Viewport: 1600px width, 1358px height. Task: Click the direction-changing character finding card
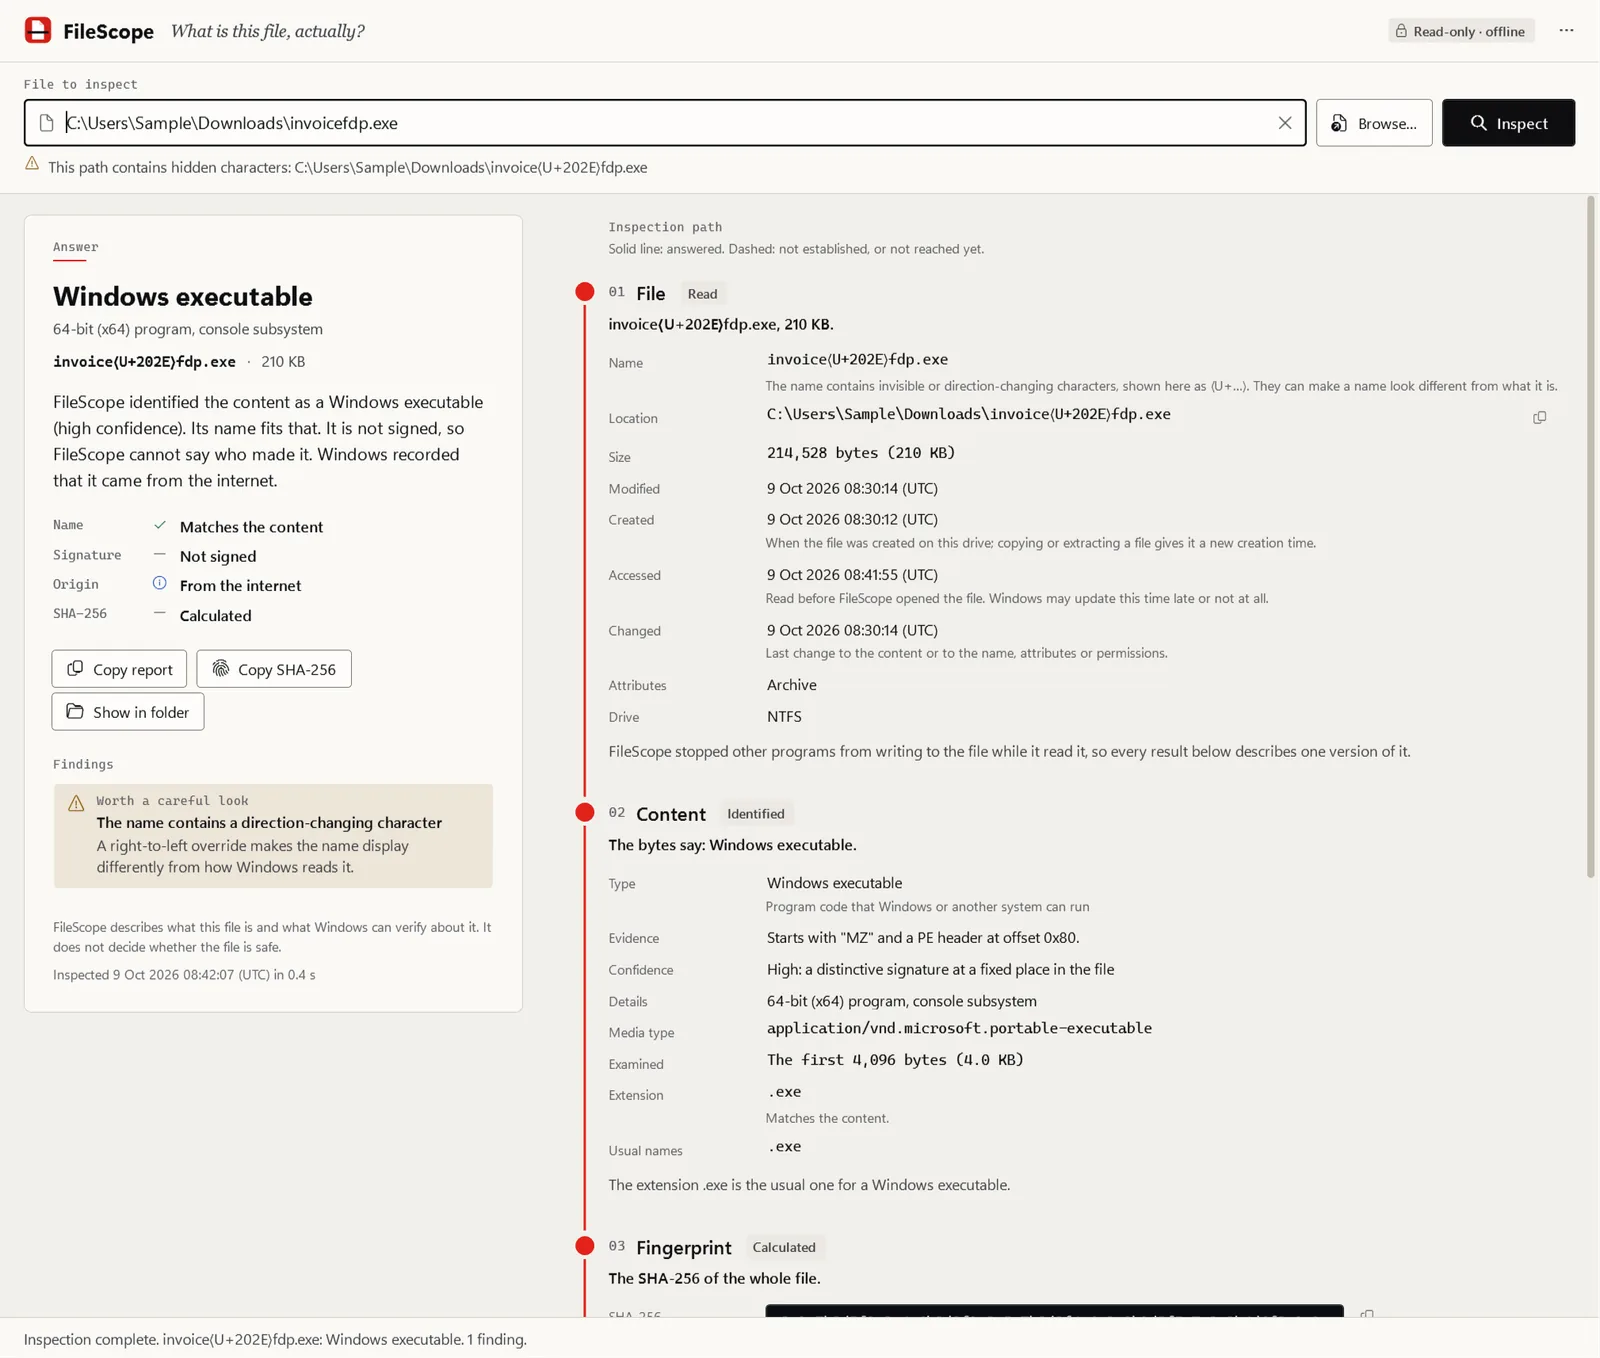(273, 836)
